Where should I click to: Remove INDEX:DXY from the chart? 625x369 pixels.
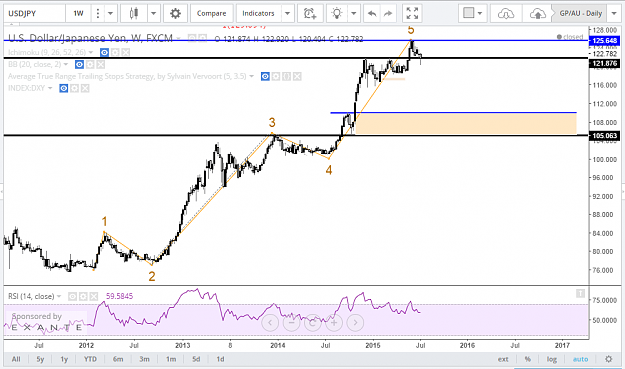(x=85, y=88)
